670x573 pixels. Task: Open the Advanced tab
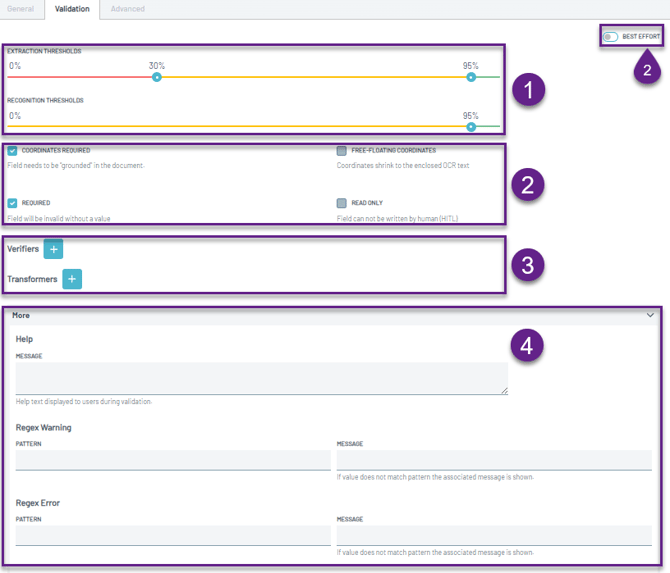click(127, 9)
